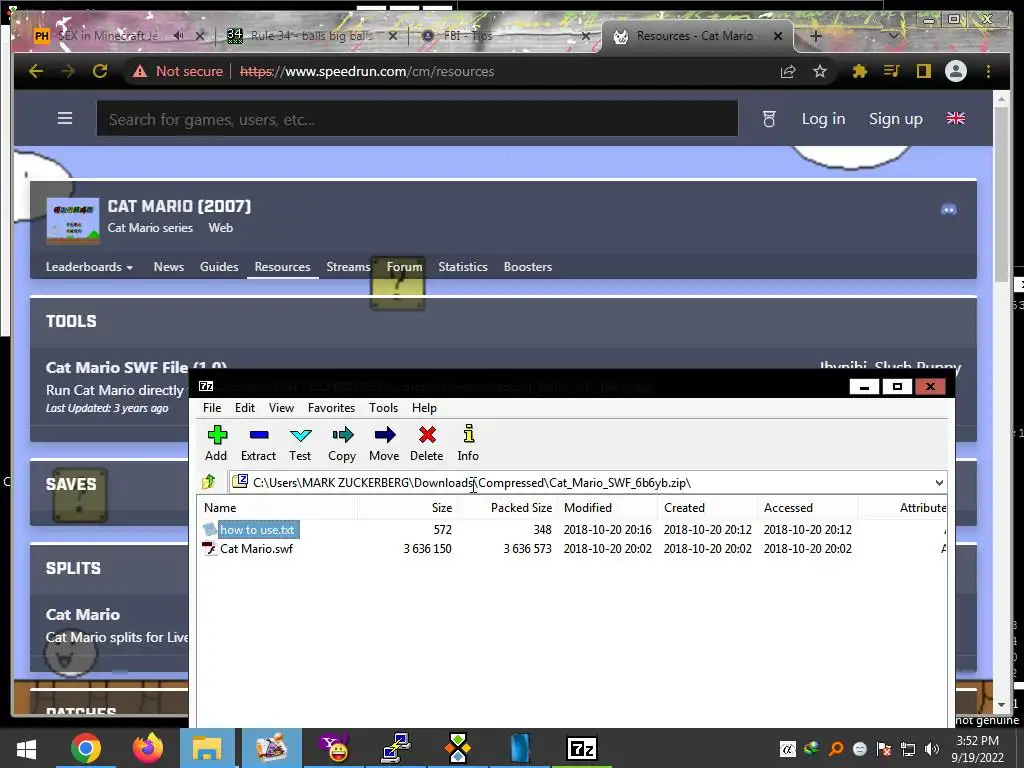
Task: Open Firefox from the taskbar
Action: (x=148, y=748)
